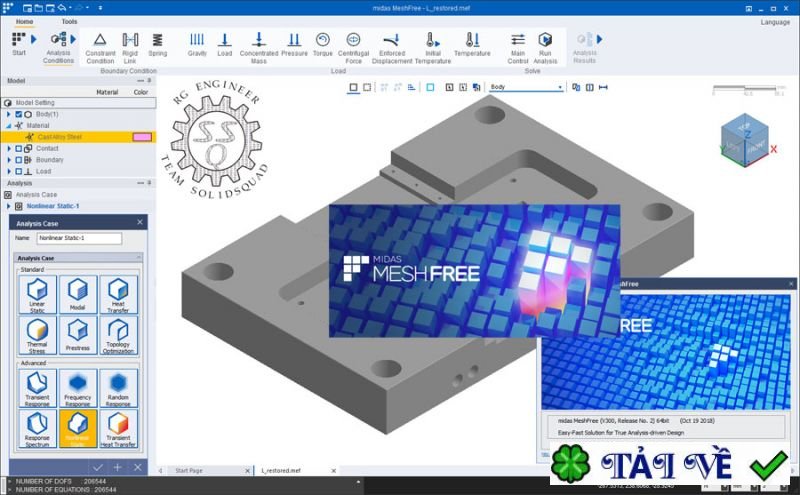Expand the Contact tree node

[9, 148]
